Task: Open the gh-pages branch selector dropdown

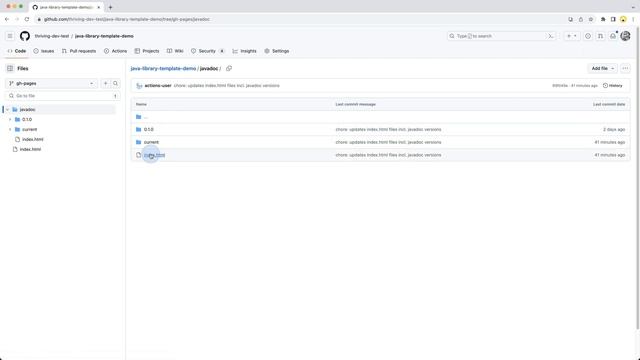Action: pos(51,83)
